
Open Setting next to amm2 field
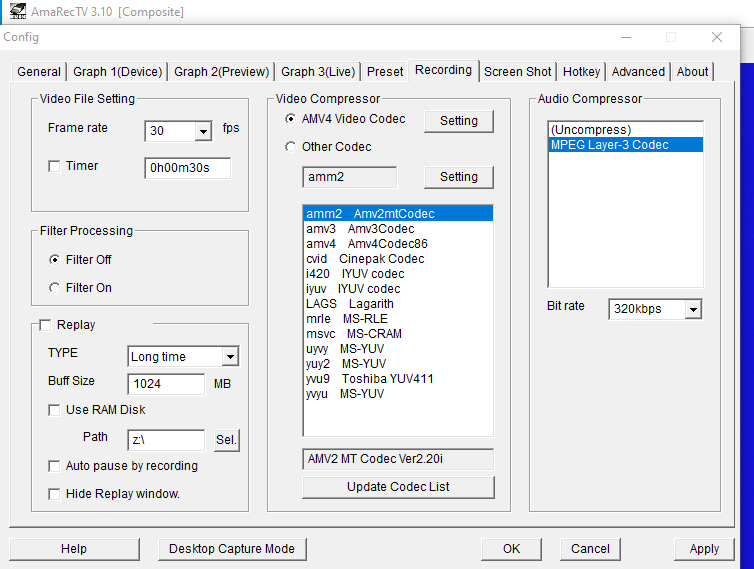coord(459,177)
